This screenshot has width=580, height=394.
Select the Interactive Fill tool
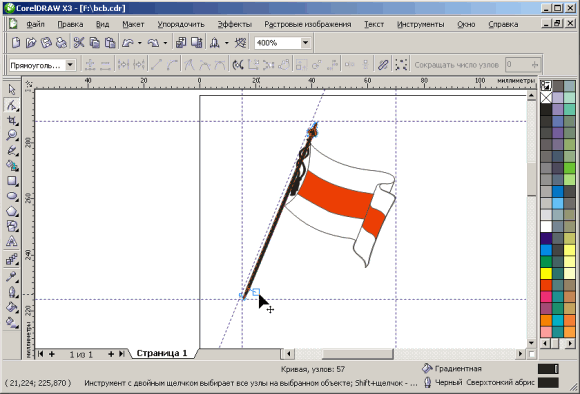(12, 322)
